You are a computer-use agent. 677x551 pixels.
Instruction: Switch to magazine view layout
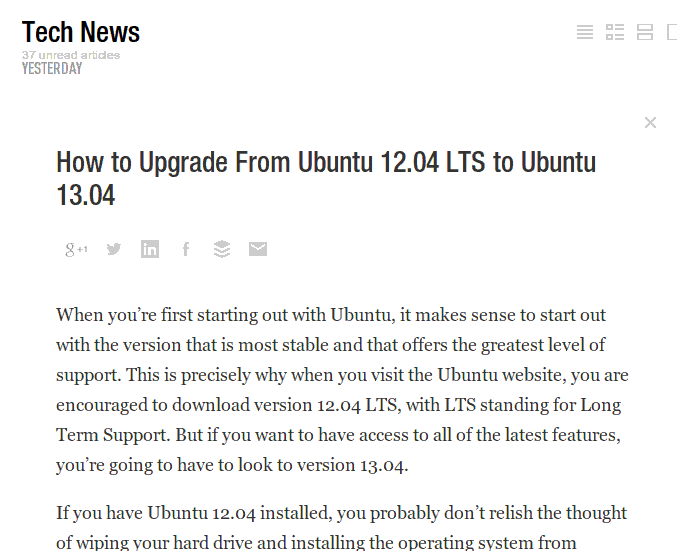615,32
